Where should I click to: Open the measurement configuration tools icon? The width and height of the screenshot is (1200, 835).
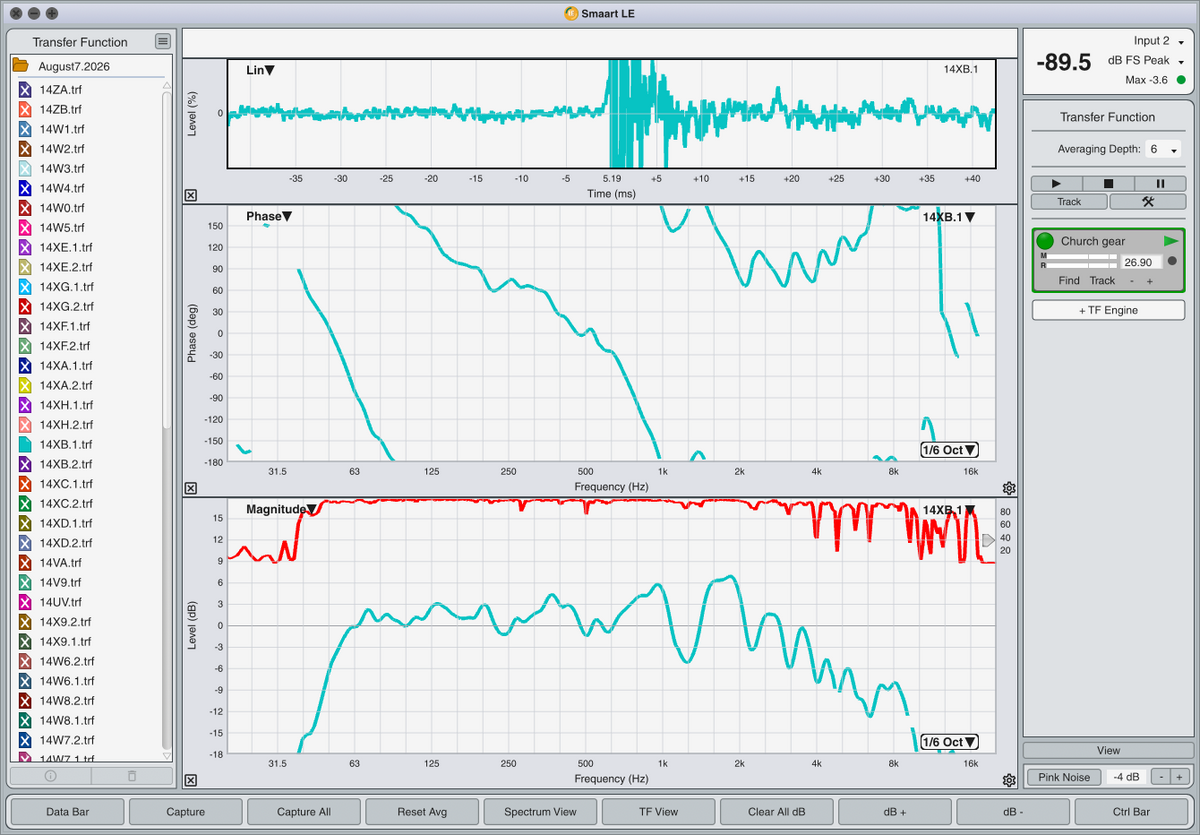[1147, 201]
